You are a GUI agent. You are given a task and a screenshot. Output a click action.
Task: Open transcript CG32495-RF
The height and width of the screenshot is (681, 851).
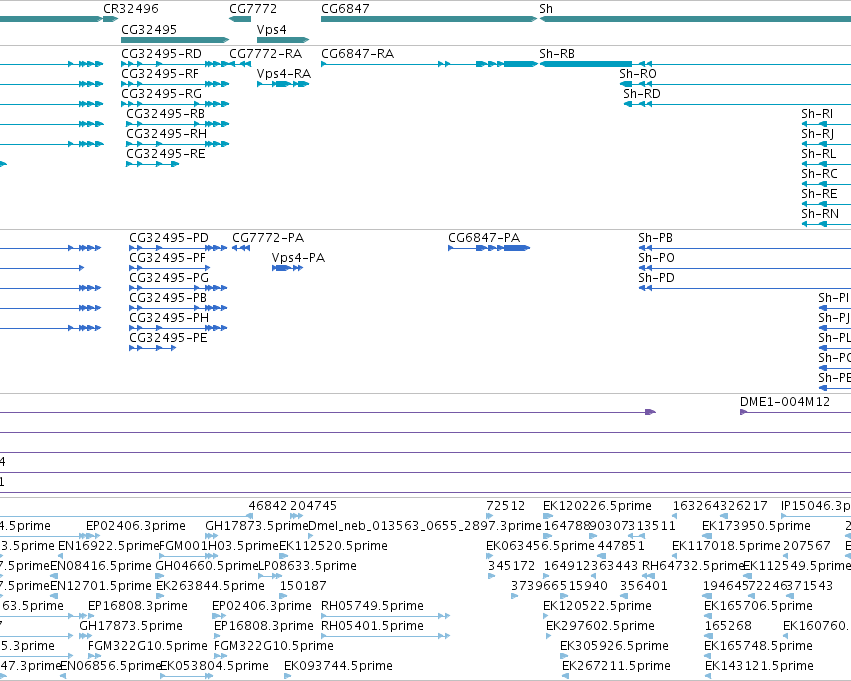pos(160,74)
